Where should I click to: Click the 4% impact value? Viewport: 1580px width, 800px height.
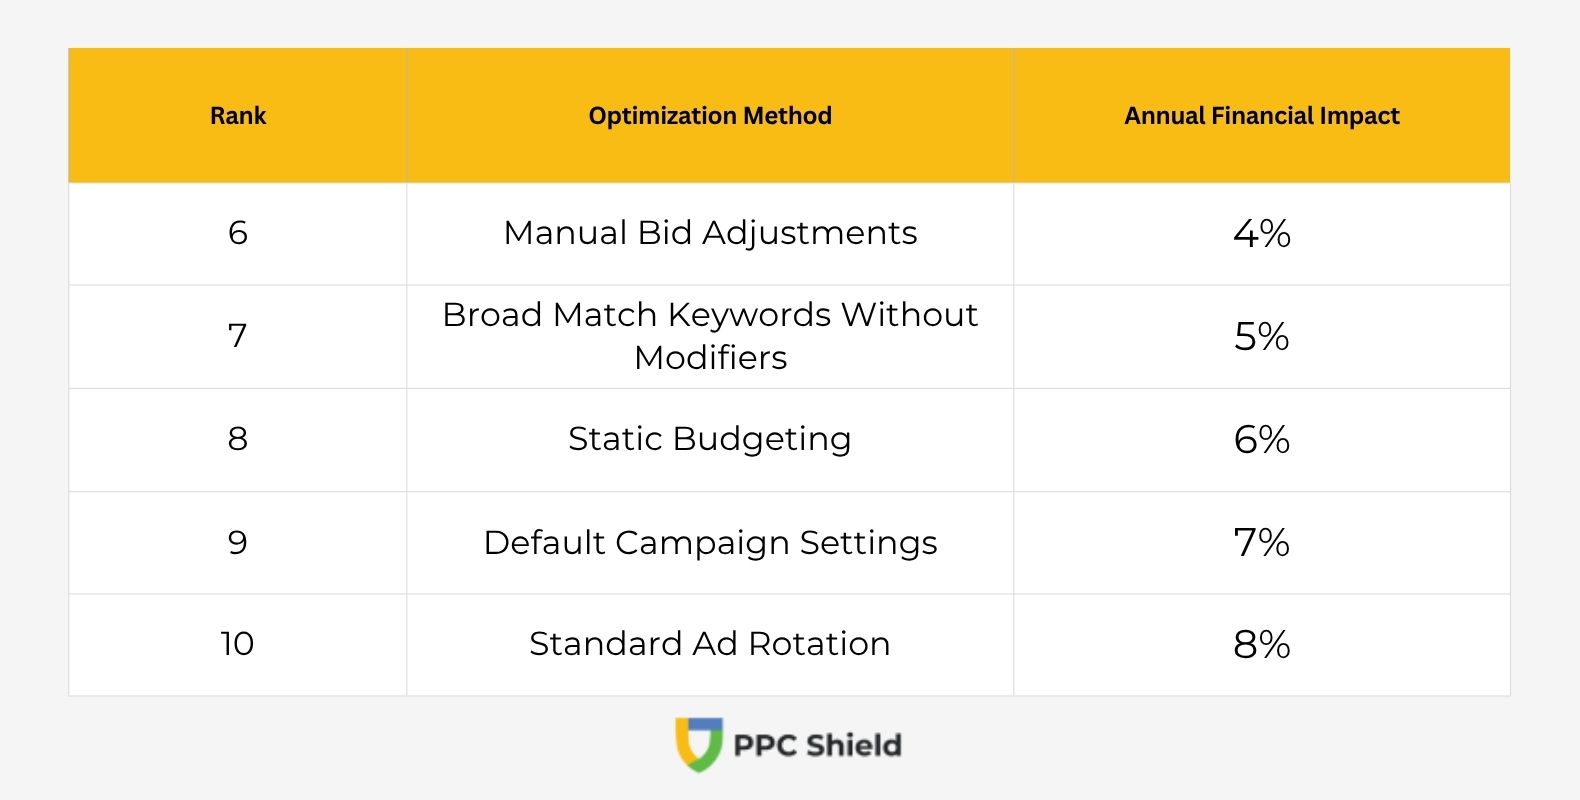pos(1261,233)
